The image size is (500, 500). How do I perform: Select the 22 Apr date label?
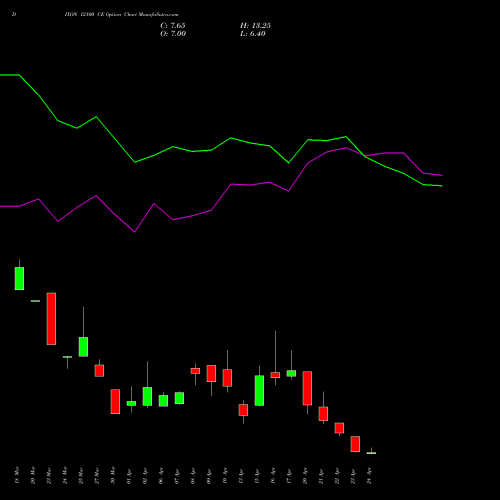337,475
